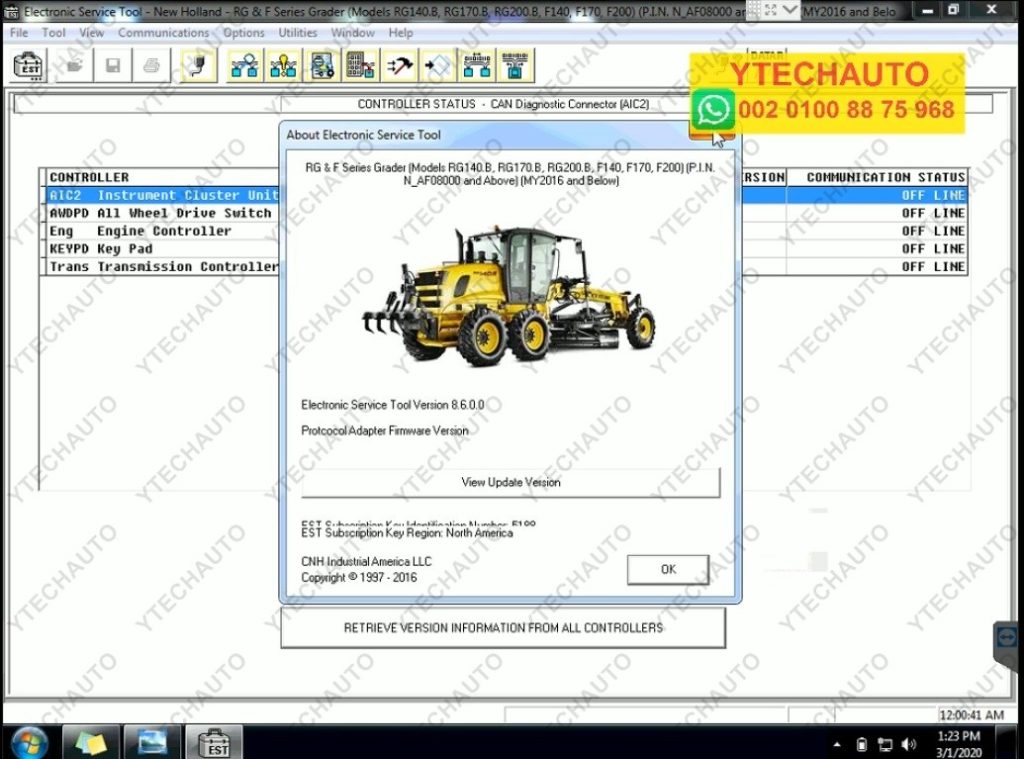Click OK in the About dialog

[x=668, y=570]
